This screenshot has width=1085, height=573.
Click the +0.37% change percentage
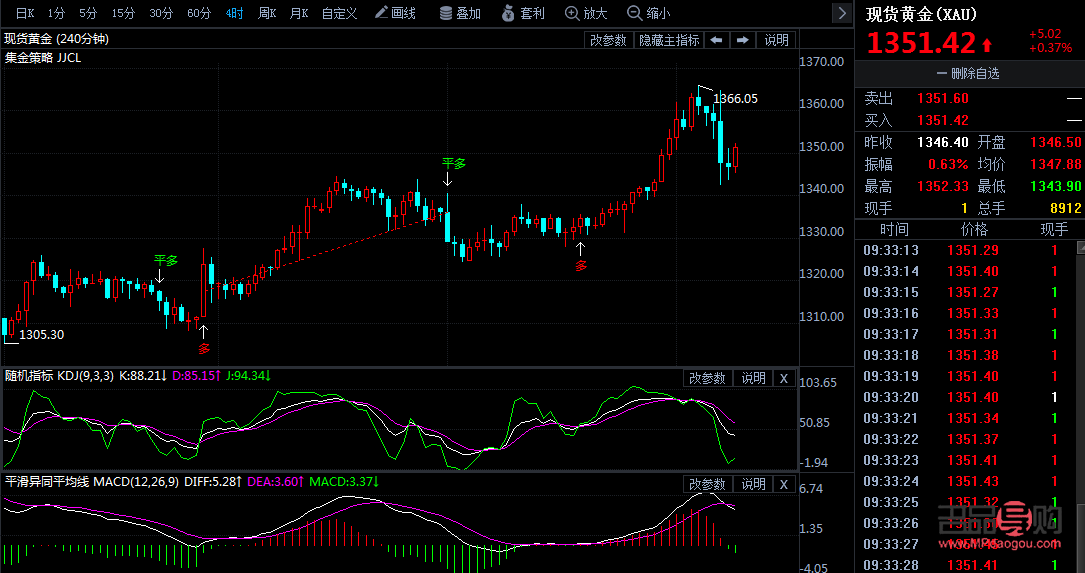pos(1050,48)
